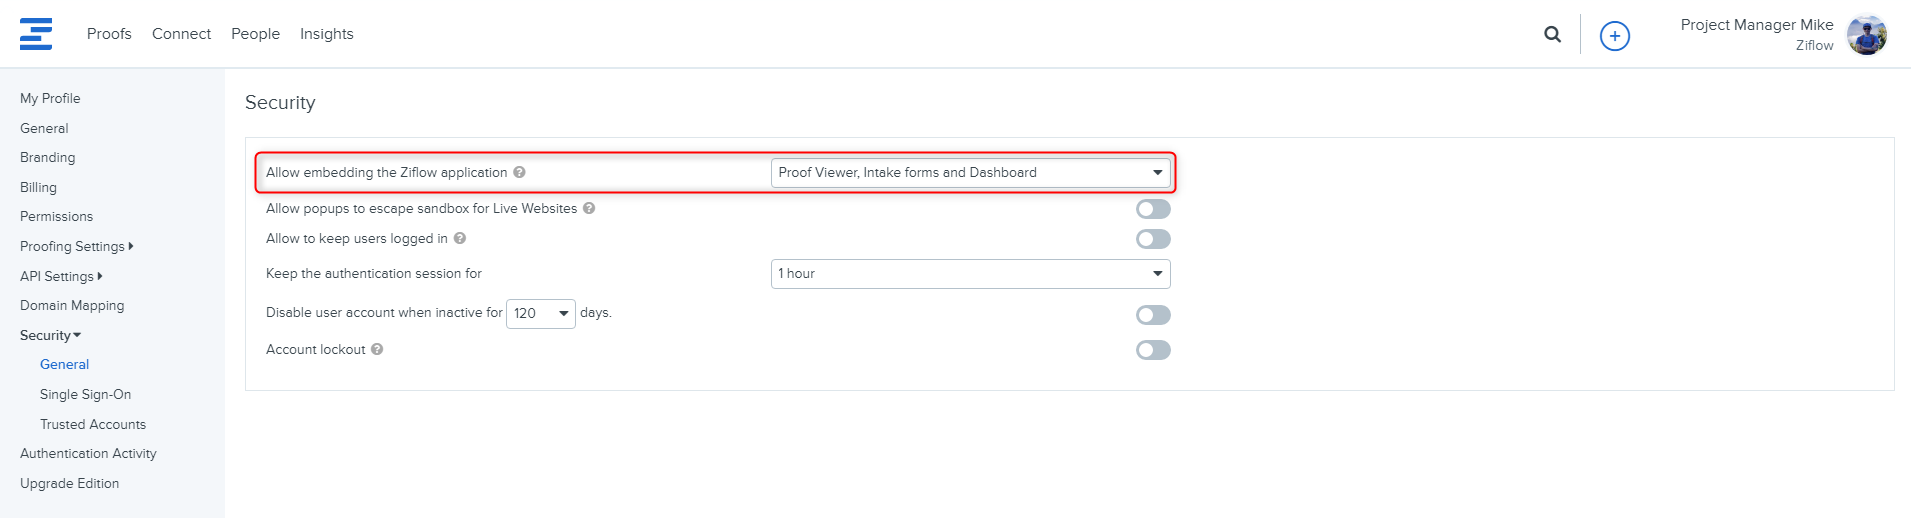The image size is (1911, 518).
Task: Open the Proofs menu
Action: coord(109,34)
